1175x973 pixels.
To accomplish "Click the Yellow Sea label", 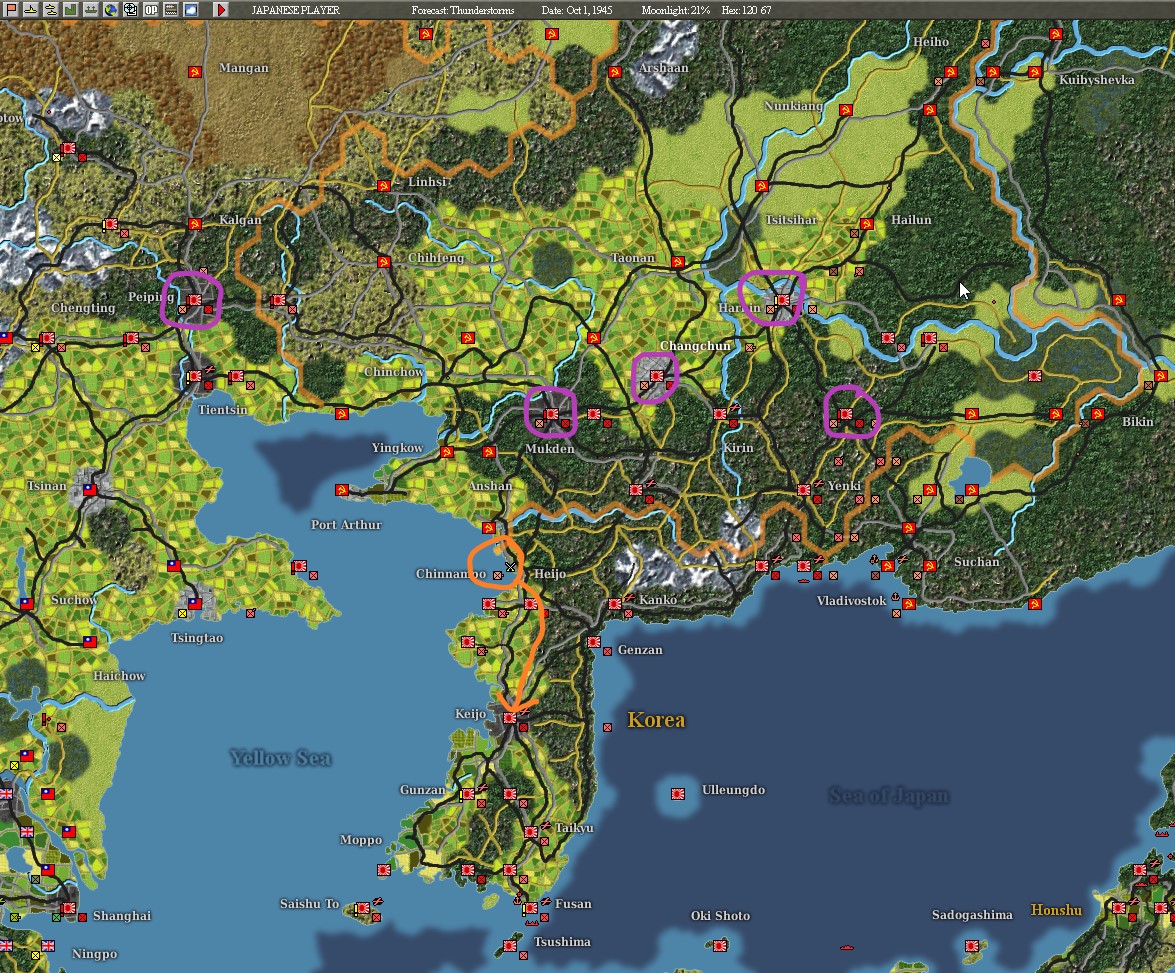I will click(280, 758).
